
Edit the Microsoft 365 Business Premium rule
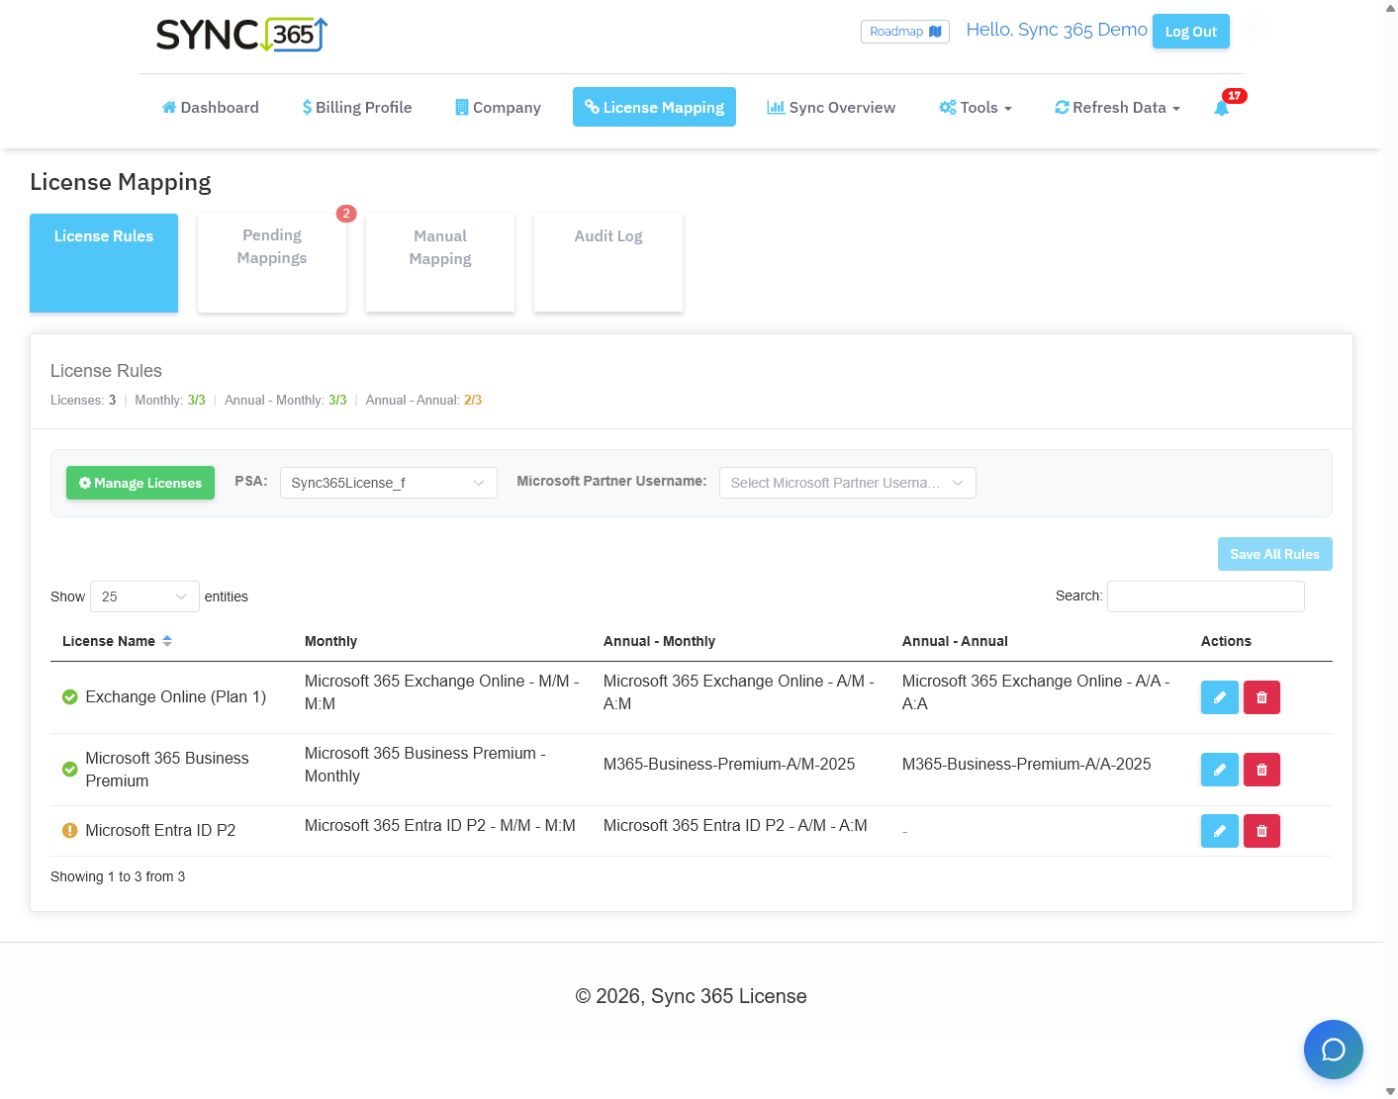pos(1219,769)
